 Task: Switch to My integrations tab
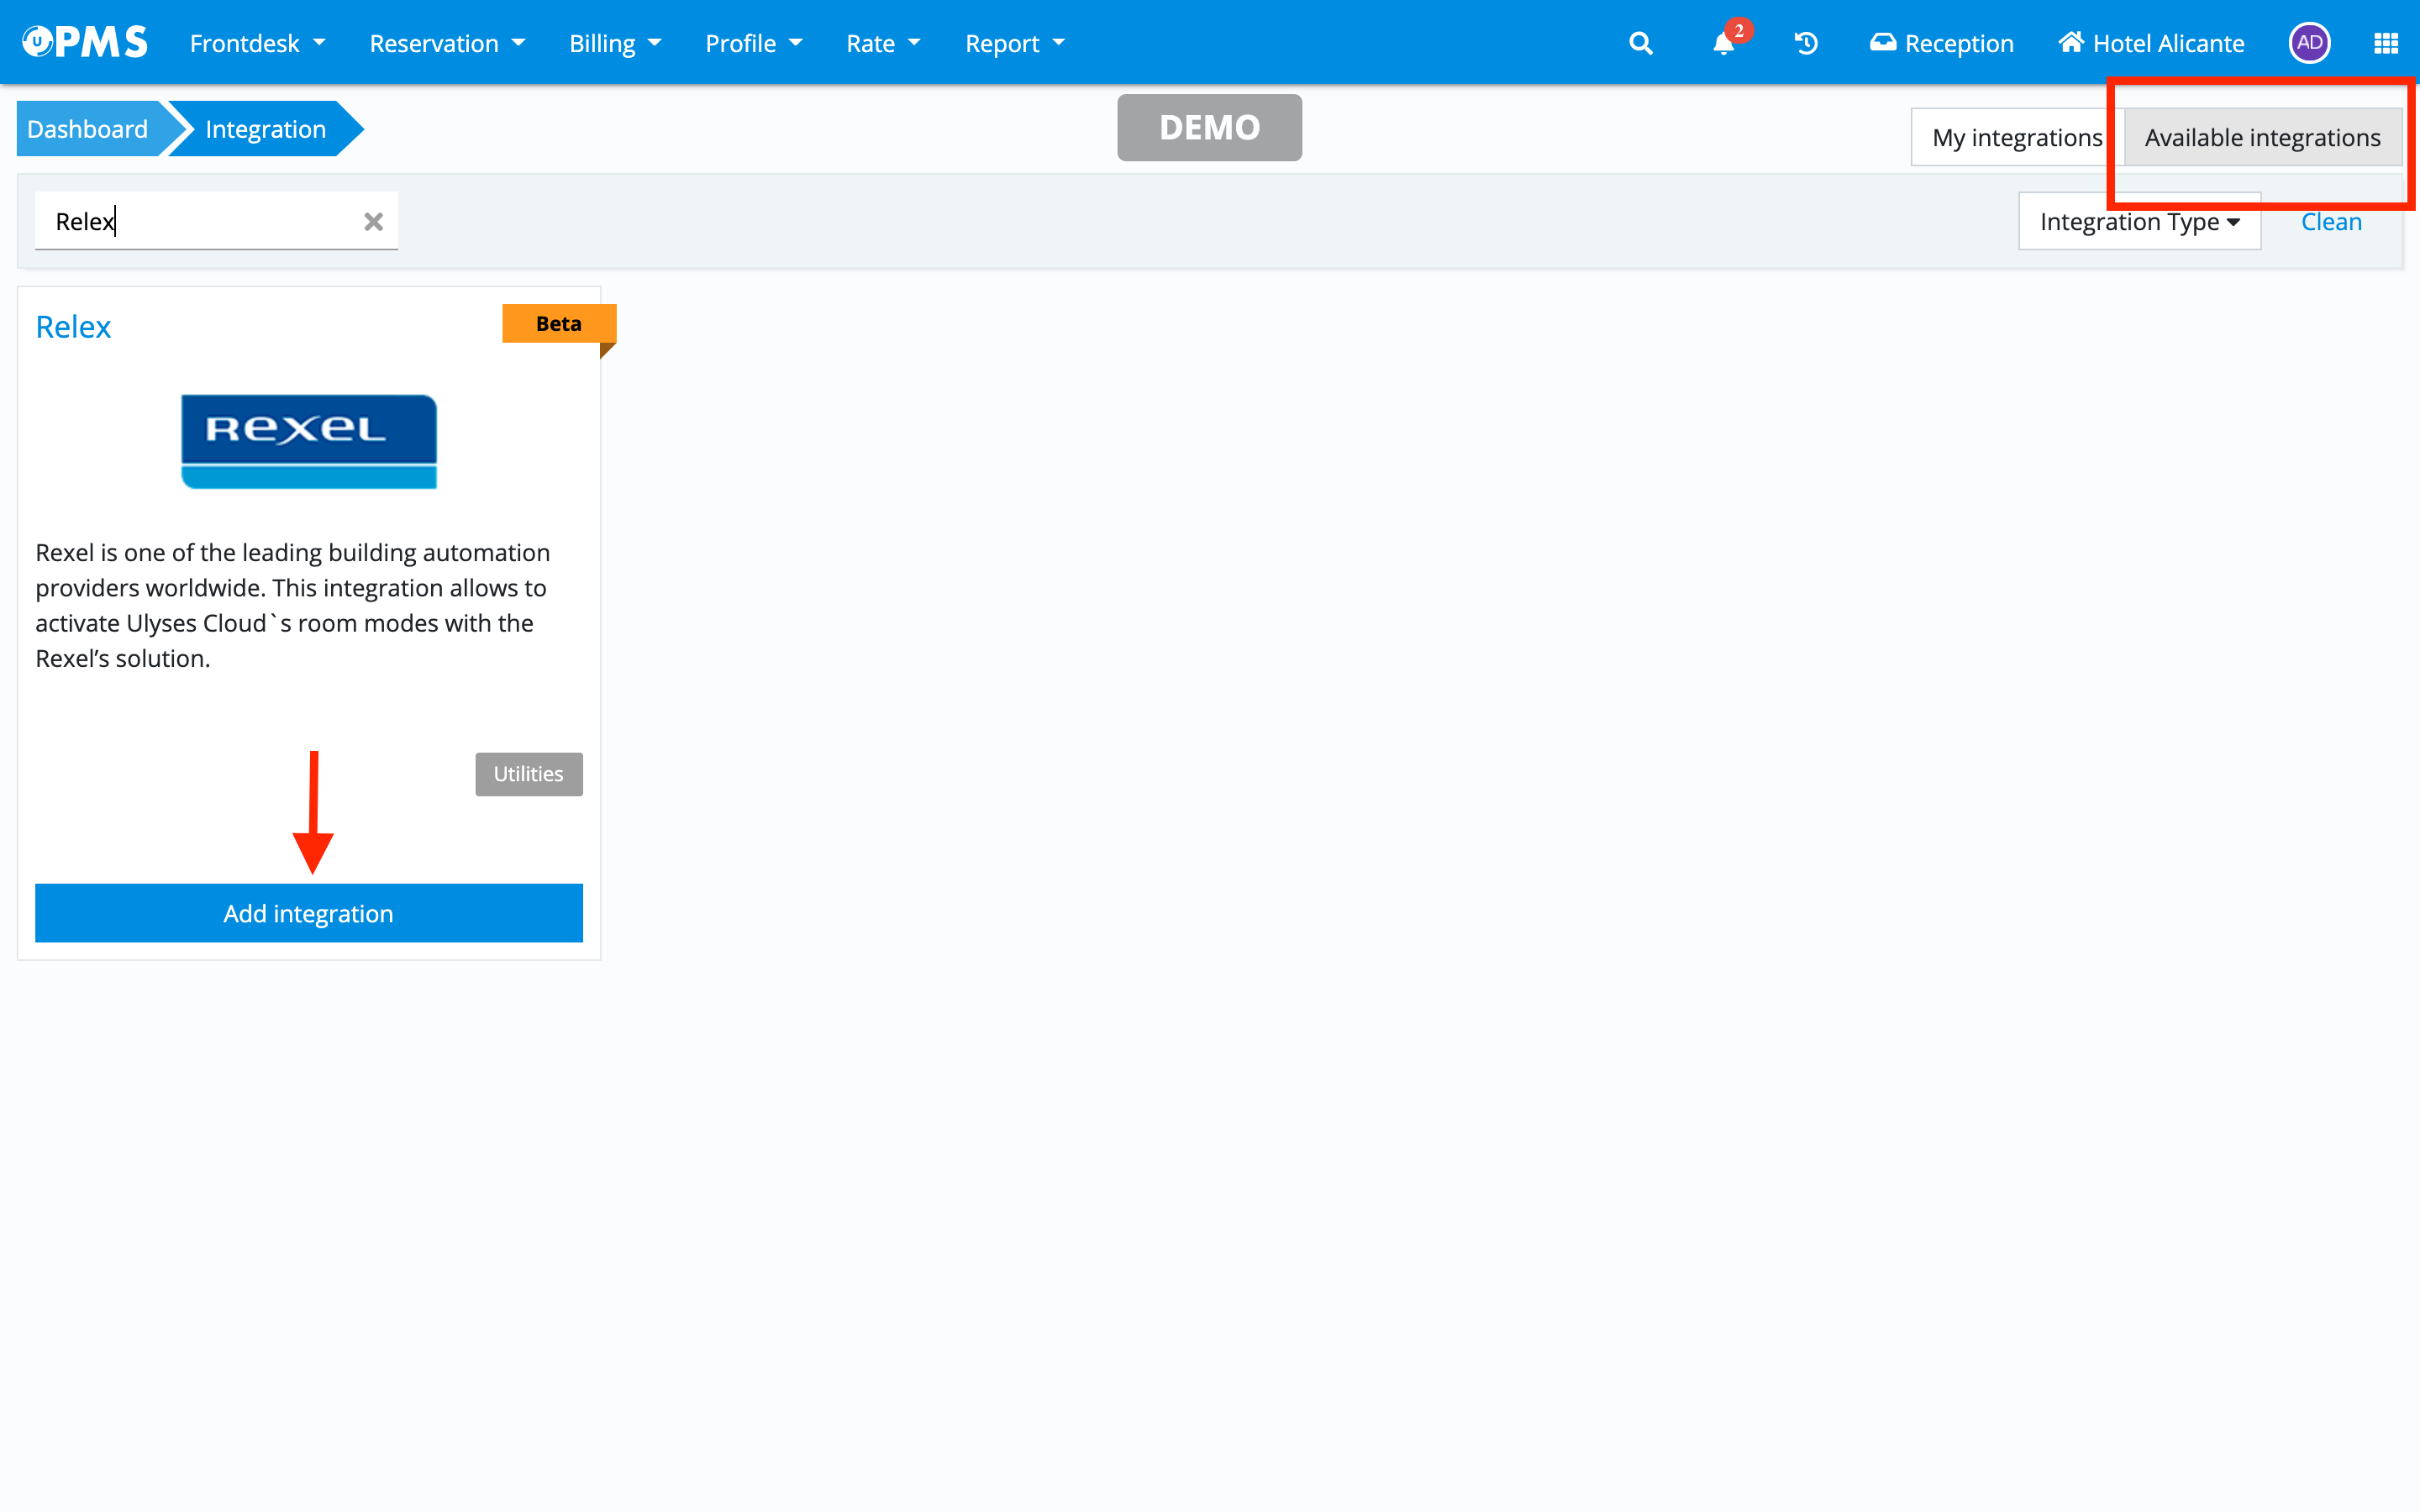[2016, 137]
